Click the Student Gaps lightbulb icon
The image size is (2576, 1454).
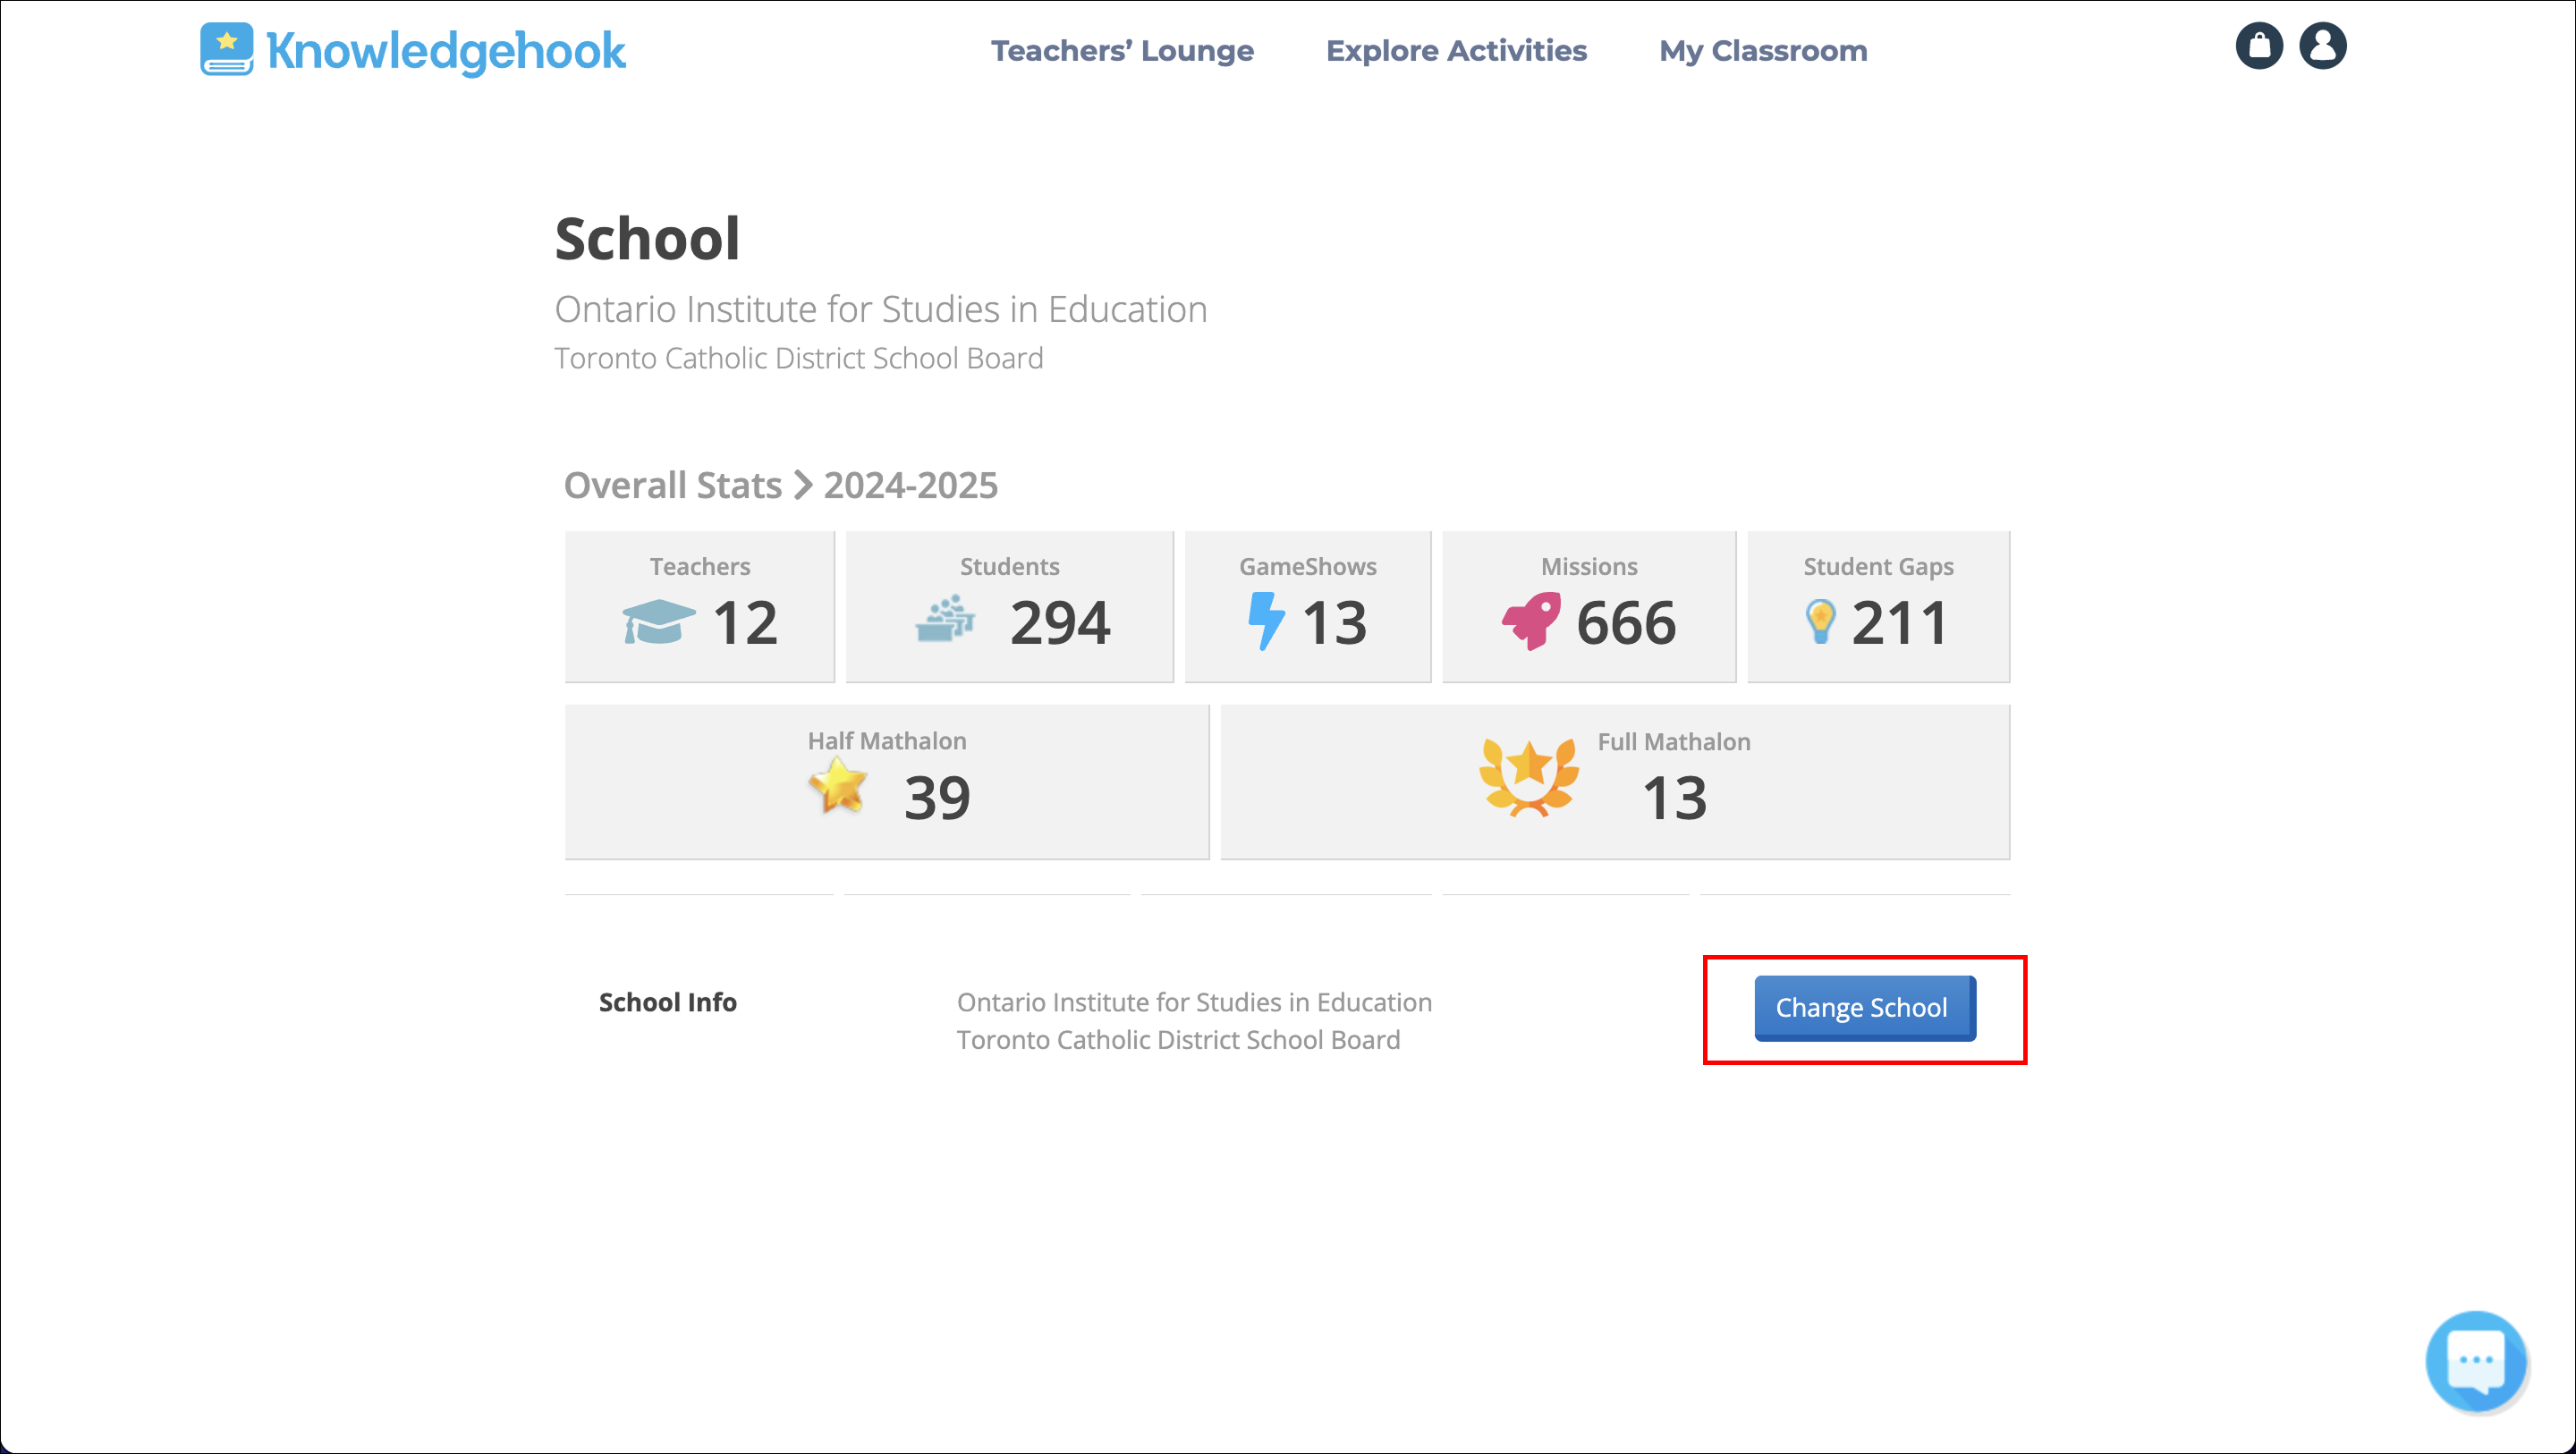(x=1820, y=622)
